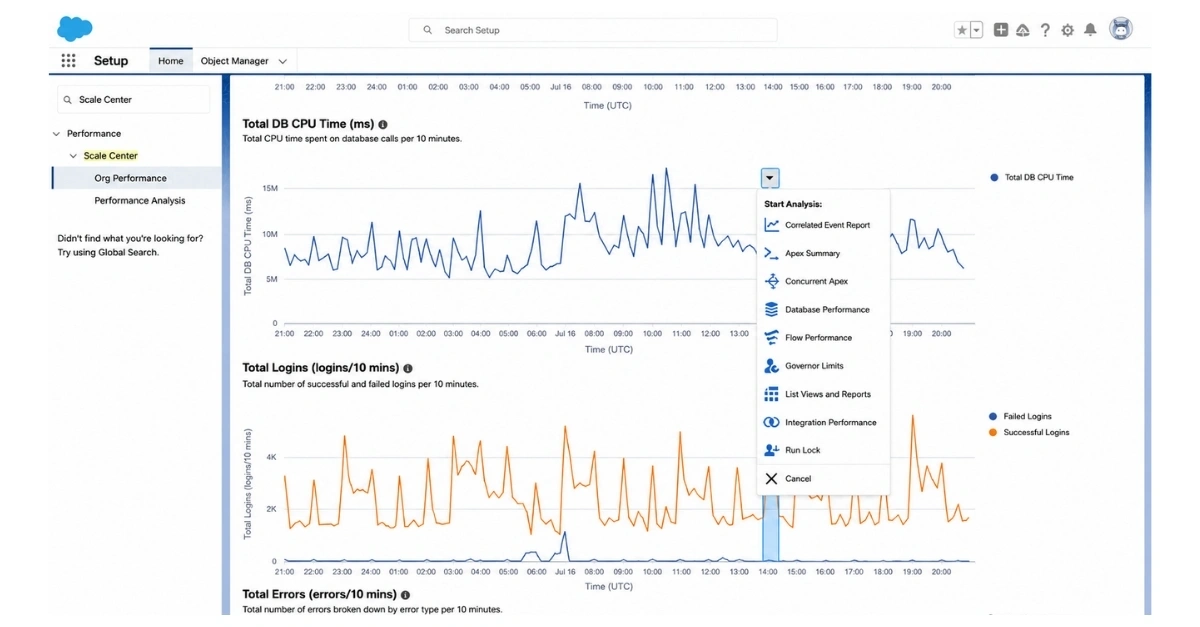Click the highlighted Scale Center sidebar label

[x=111, y=156]
